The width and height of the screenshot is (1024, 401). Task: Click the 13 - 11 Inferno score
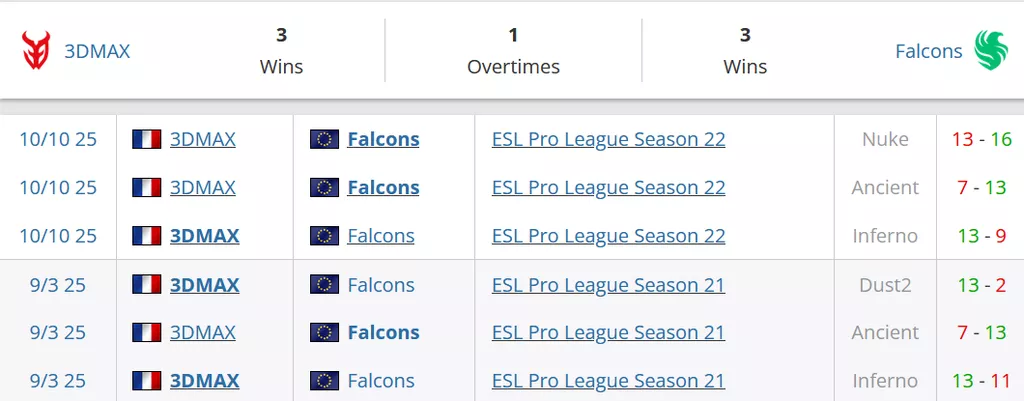point(982,381)
